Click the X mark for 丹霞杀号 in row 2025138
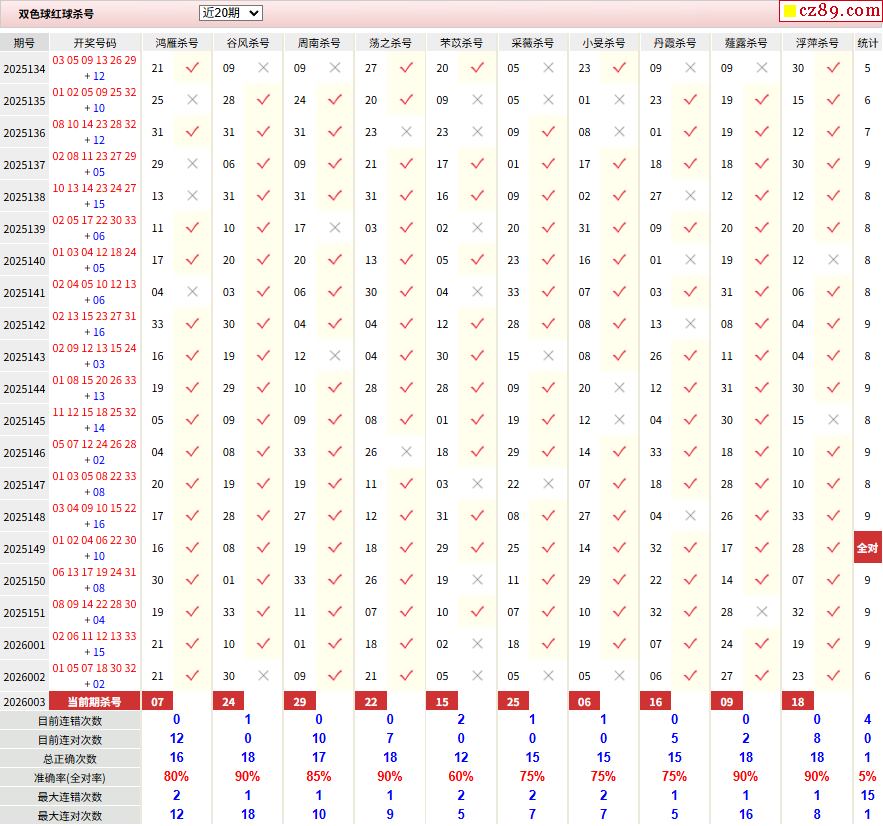The height and width of the screenshot is (826, 883). point(690,196)
